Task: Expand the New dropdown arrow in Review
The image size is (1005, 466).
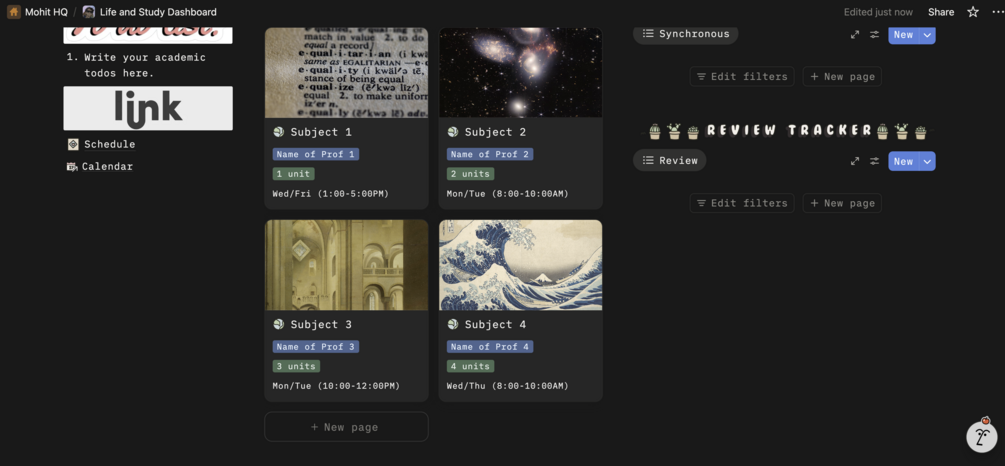Action: 927,162
